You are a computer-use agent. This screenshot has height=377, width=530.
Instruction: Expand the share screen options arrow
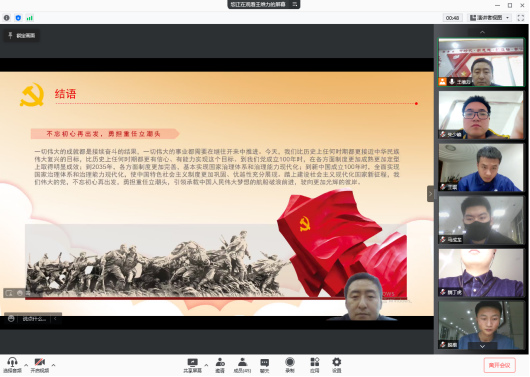click(206, 365)
